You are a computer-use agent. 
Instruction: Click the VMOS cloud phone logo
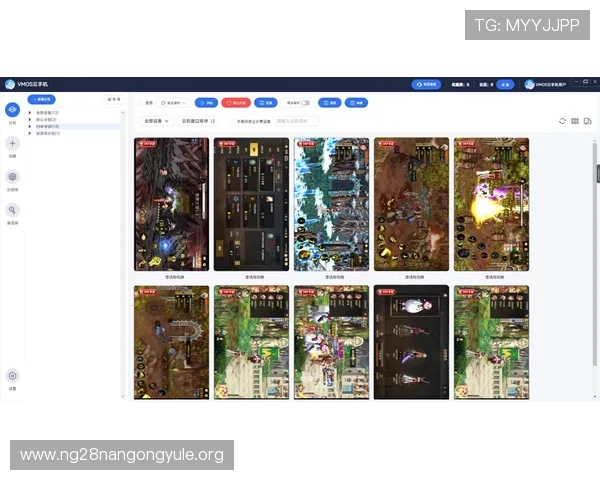click(10, 84)
